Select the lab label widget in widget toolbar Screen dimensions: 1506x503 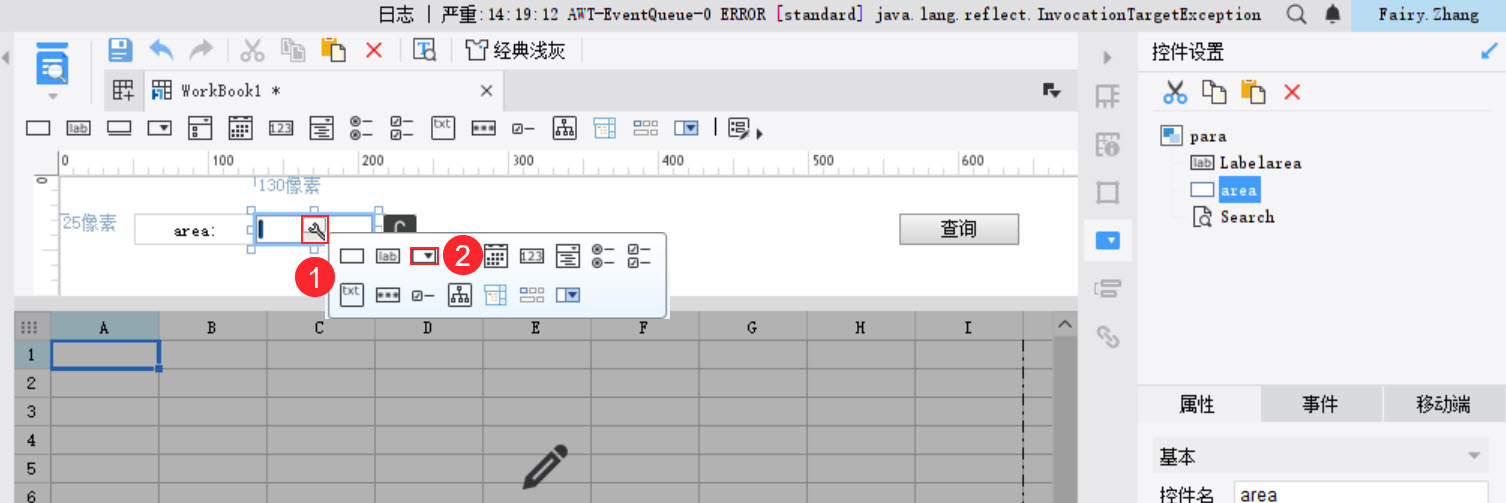79,128
